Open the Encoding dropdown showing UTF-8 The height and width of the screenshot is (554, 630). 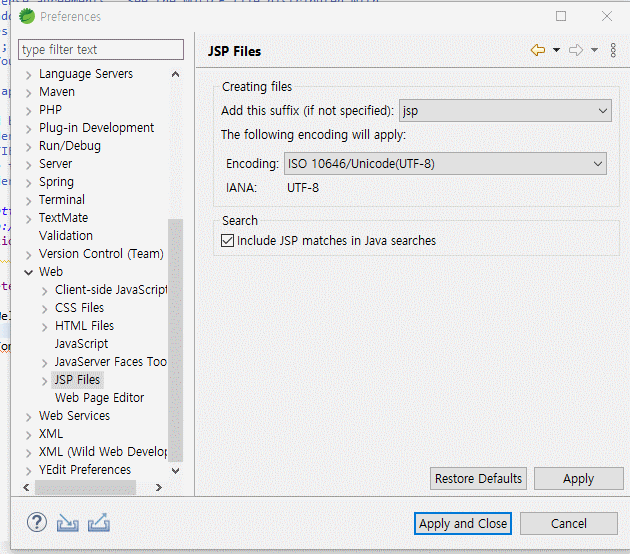click(445, 164)
